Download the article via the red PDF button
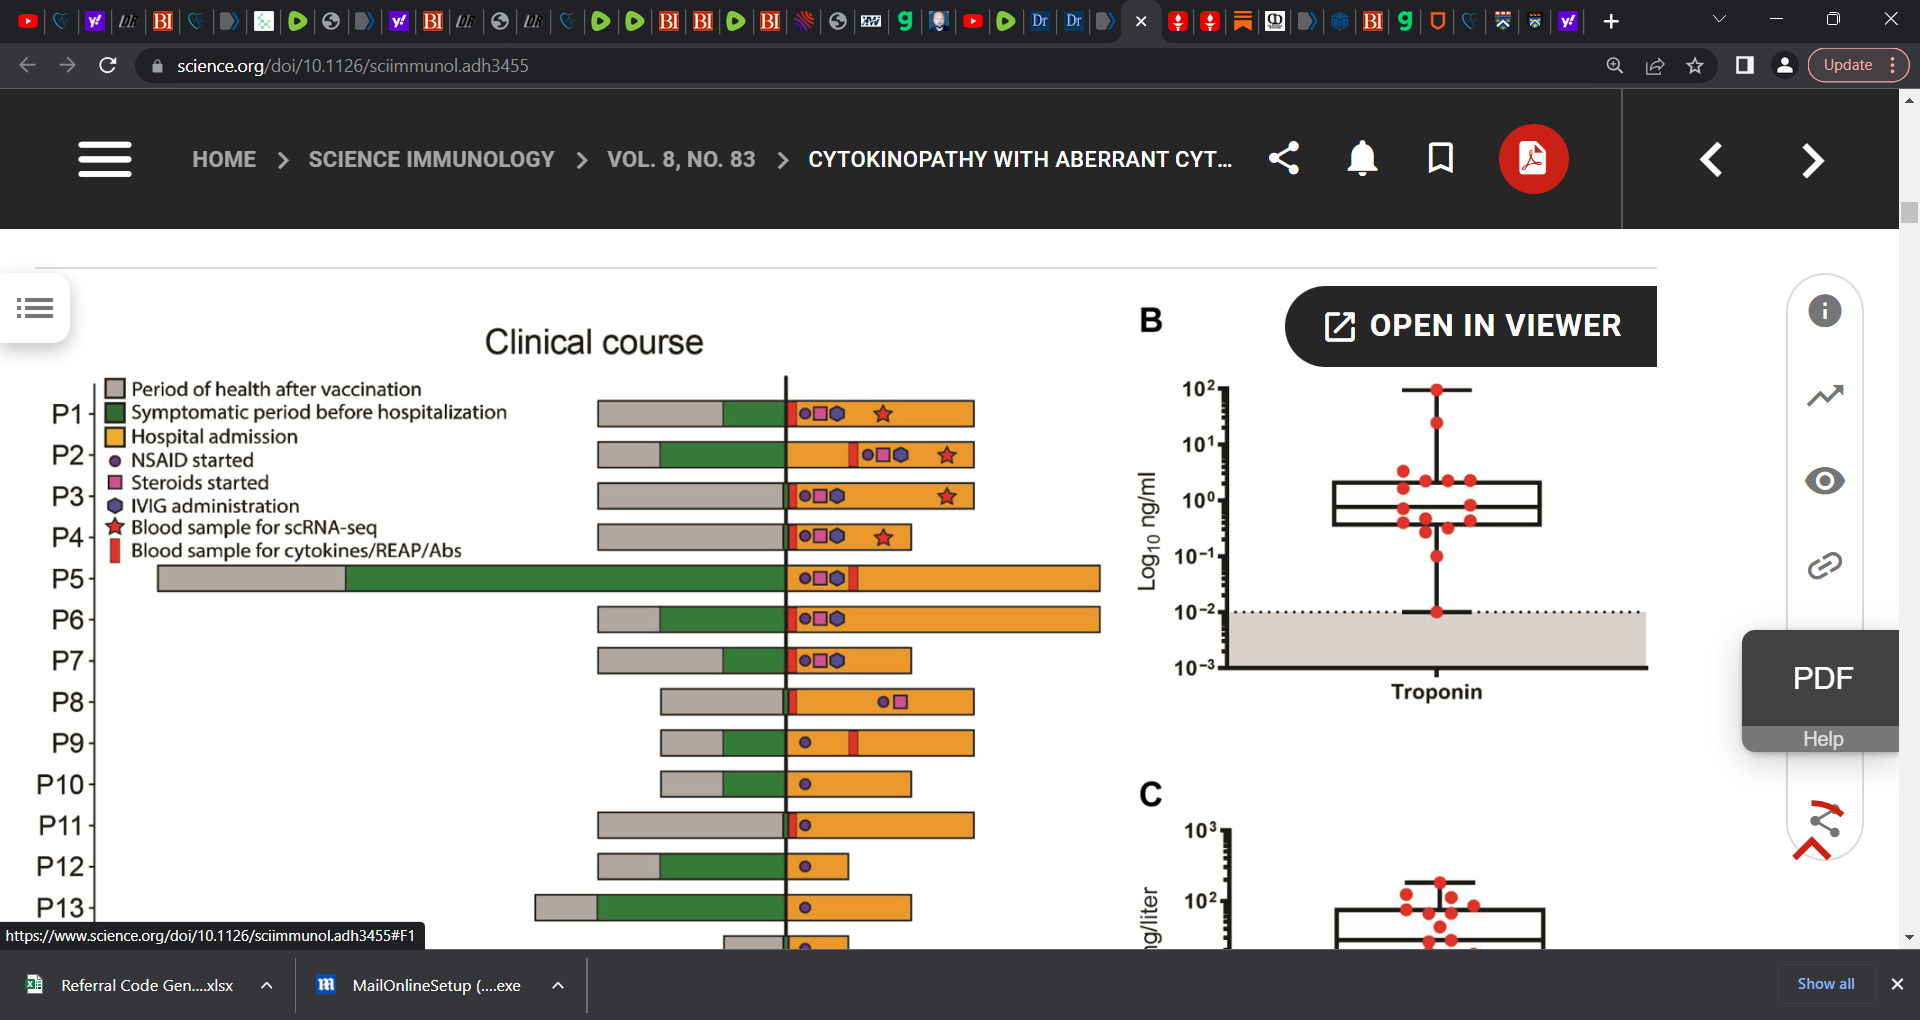 click(x=1533, y=158)
